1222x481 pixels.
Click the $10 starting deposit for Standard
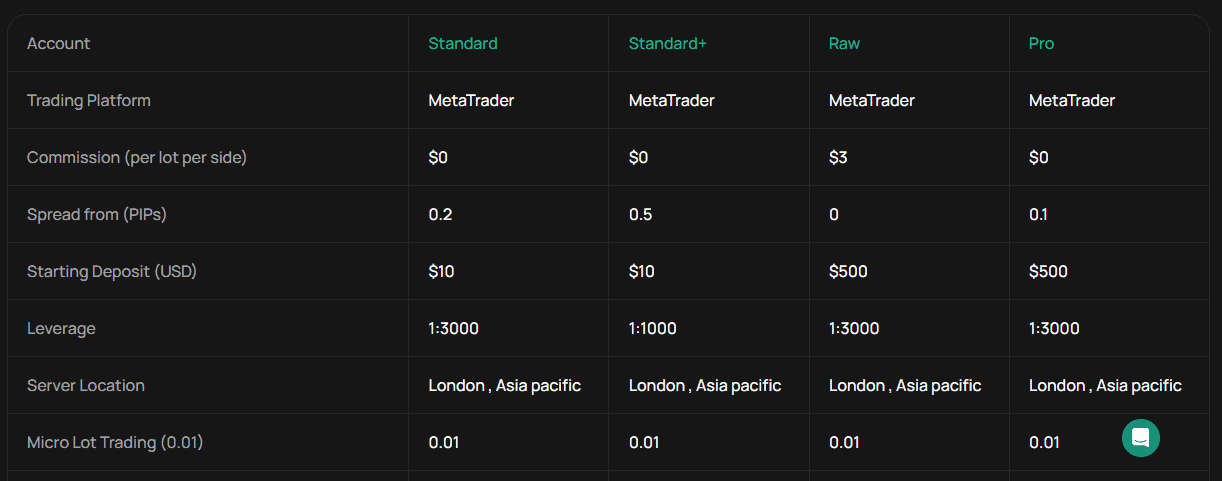[441, 271]
